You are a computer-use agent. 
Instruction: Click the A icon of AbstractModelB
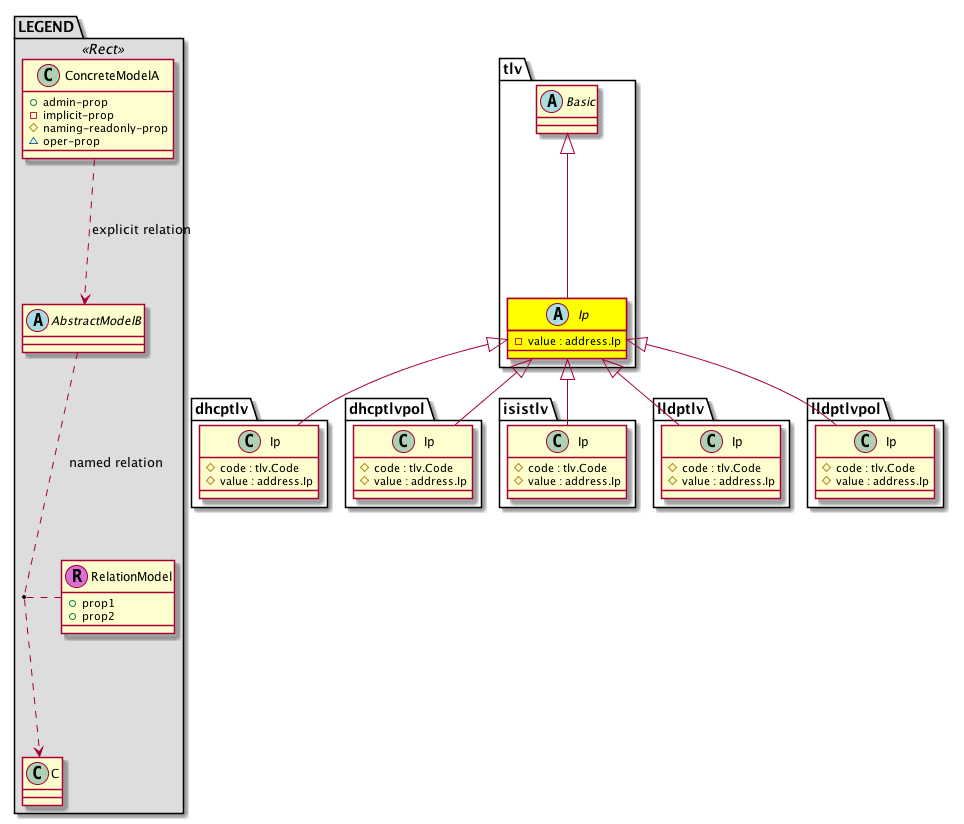coord(36,323)
